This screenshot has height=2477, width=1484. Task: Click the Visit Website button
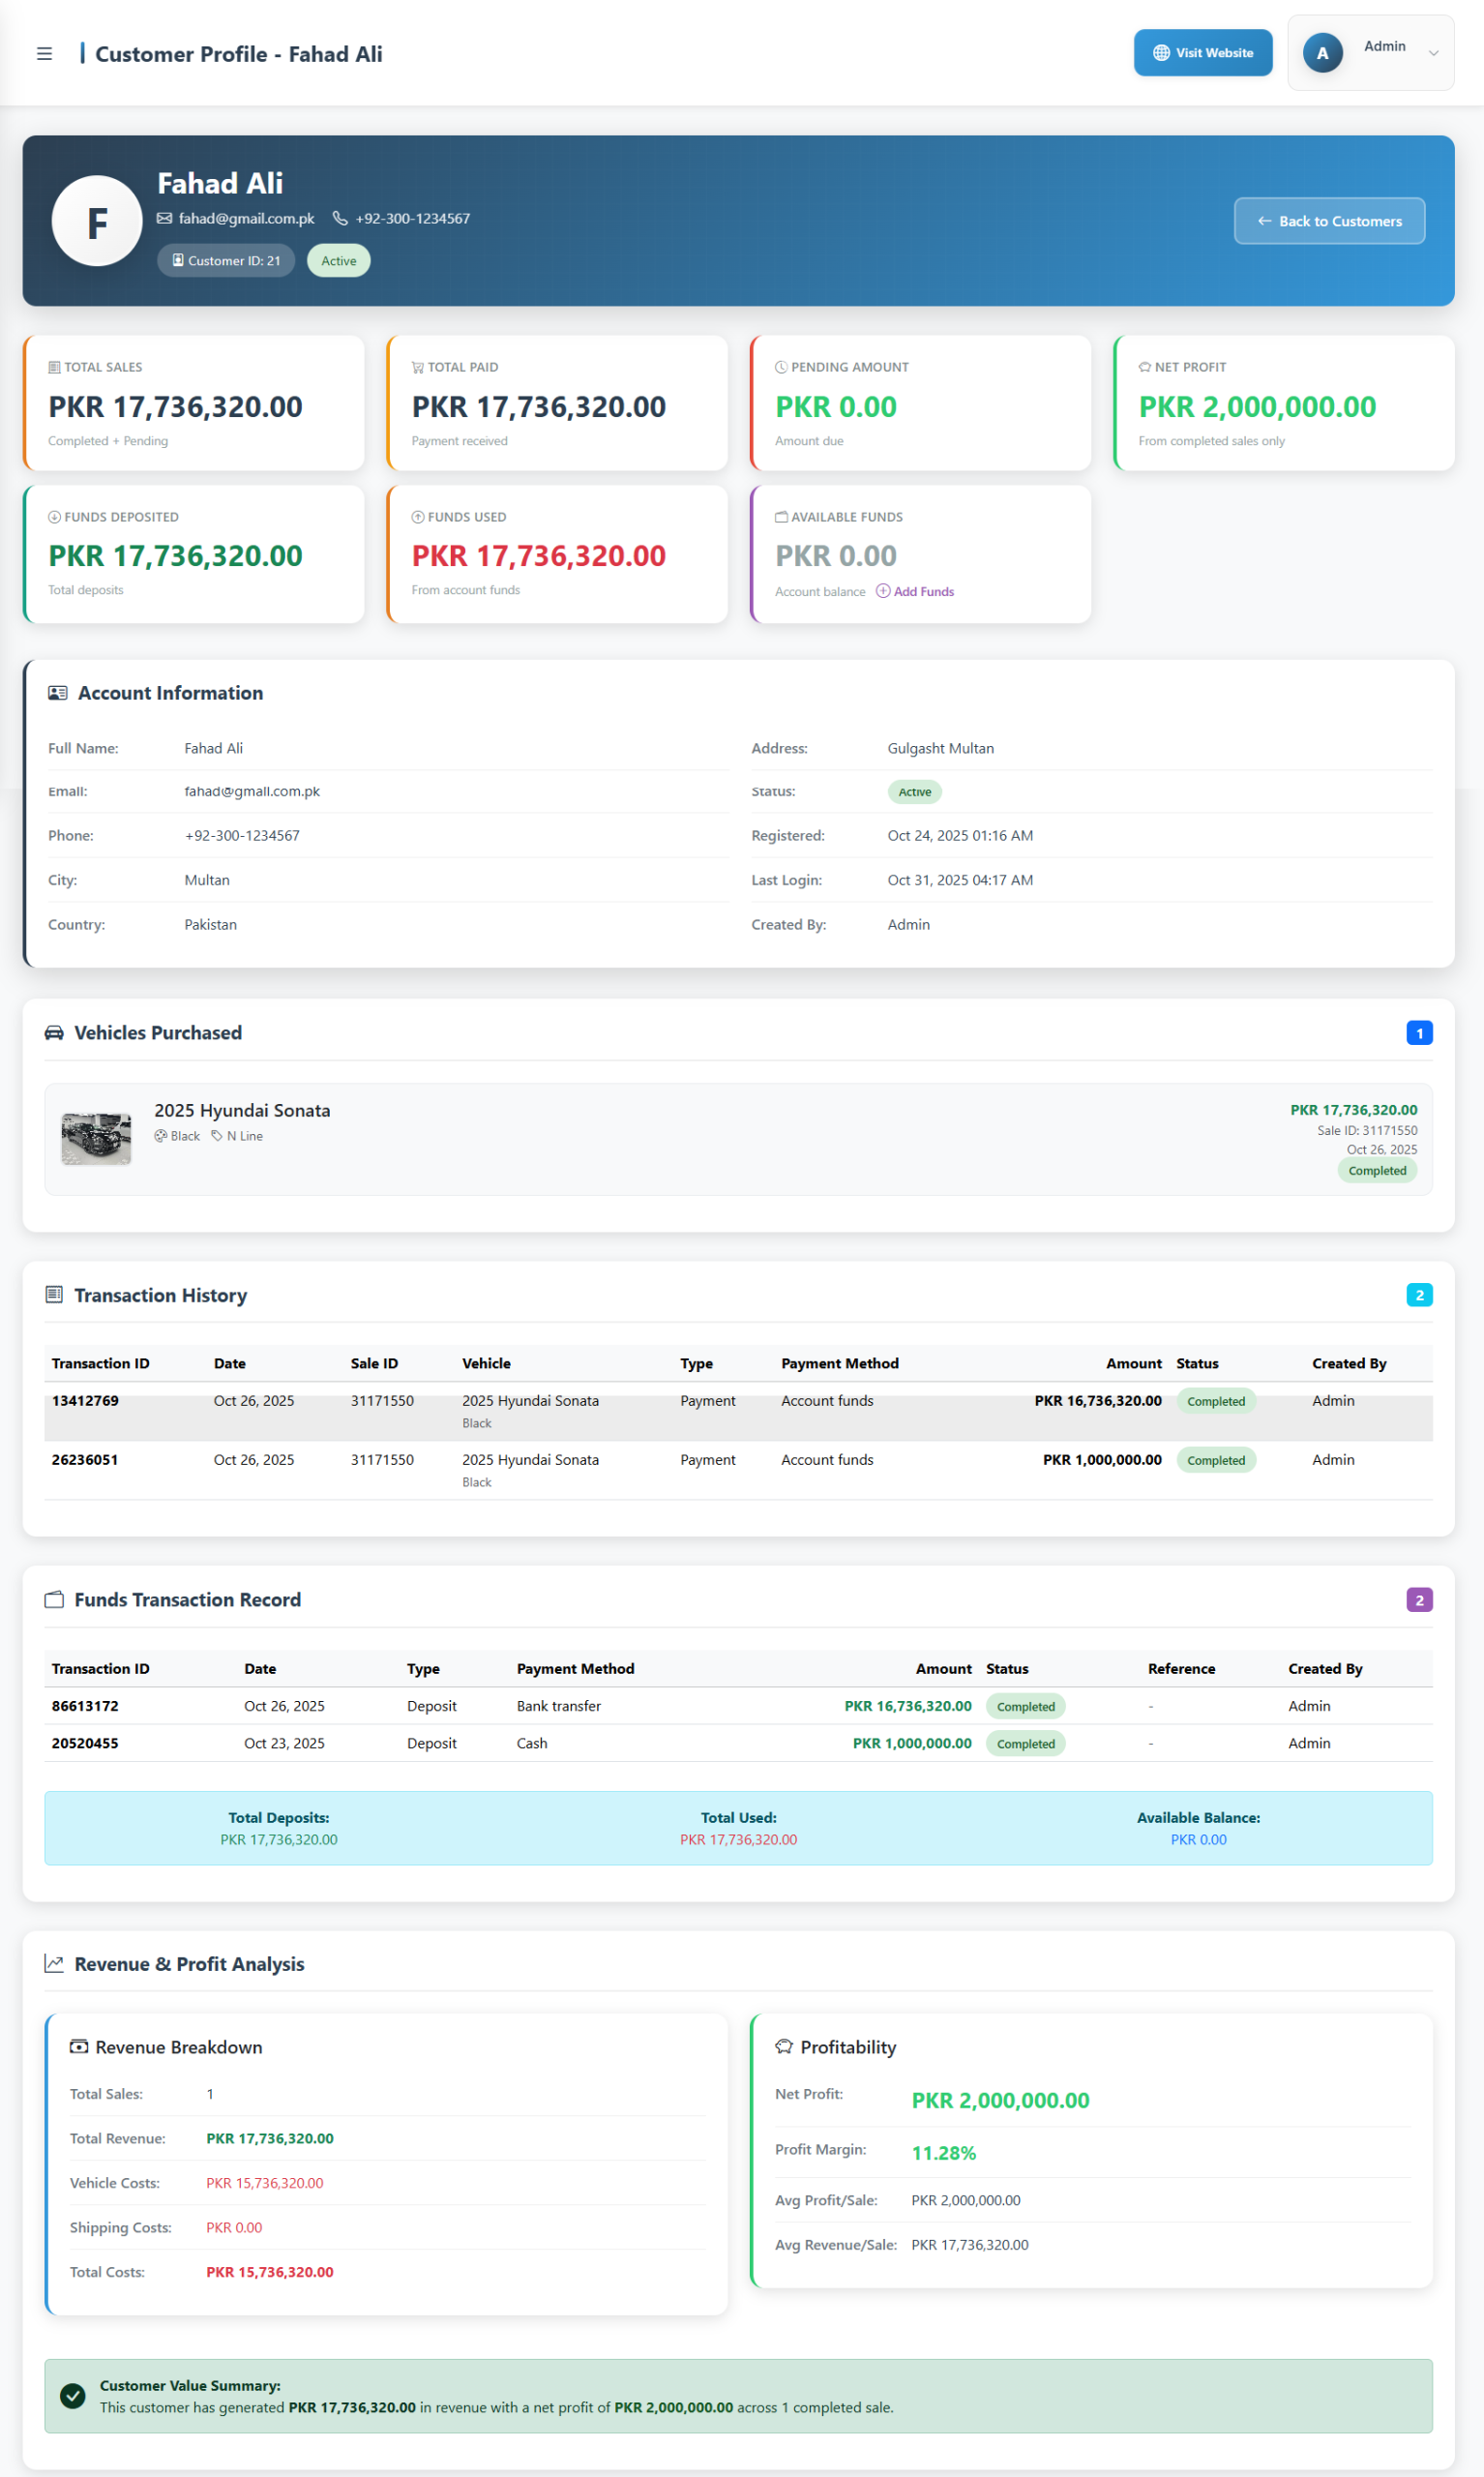1202,53
